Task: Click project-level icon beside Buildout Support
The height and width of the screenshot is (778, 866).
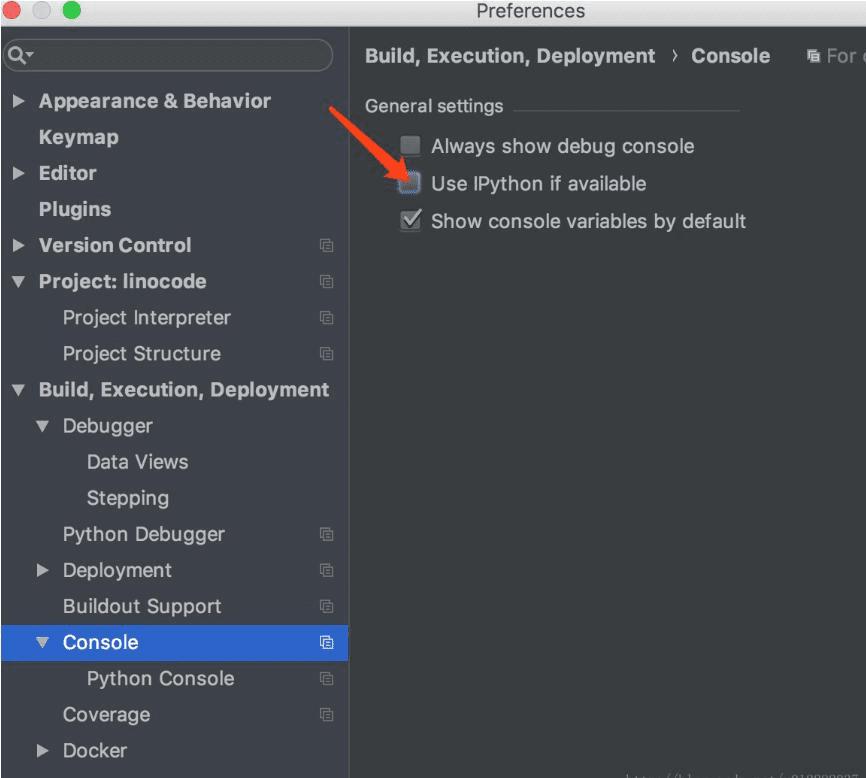Action: click(x=326, y=607)
